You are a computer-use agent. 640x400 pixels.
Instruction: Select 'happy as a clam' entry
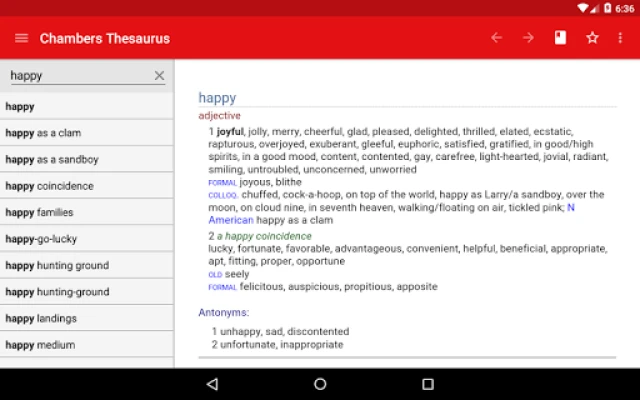(x=44, y=133)
